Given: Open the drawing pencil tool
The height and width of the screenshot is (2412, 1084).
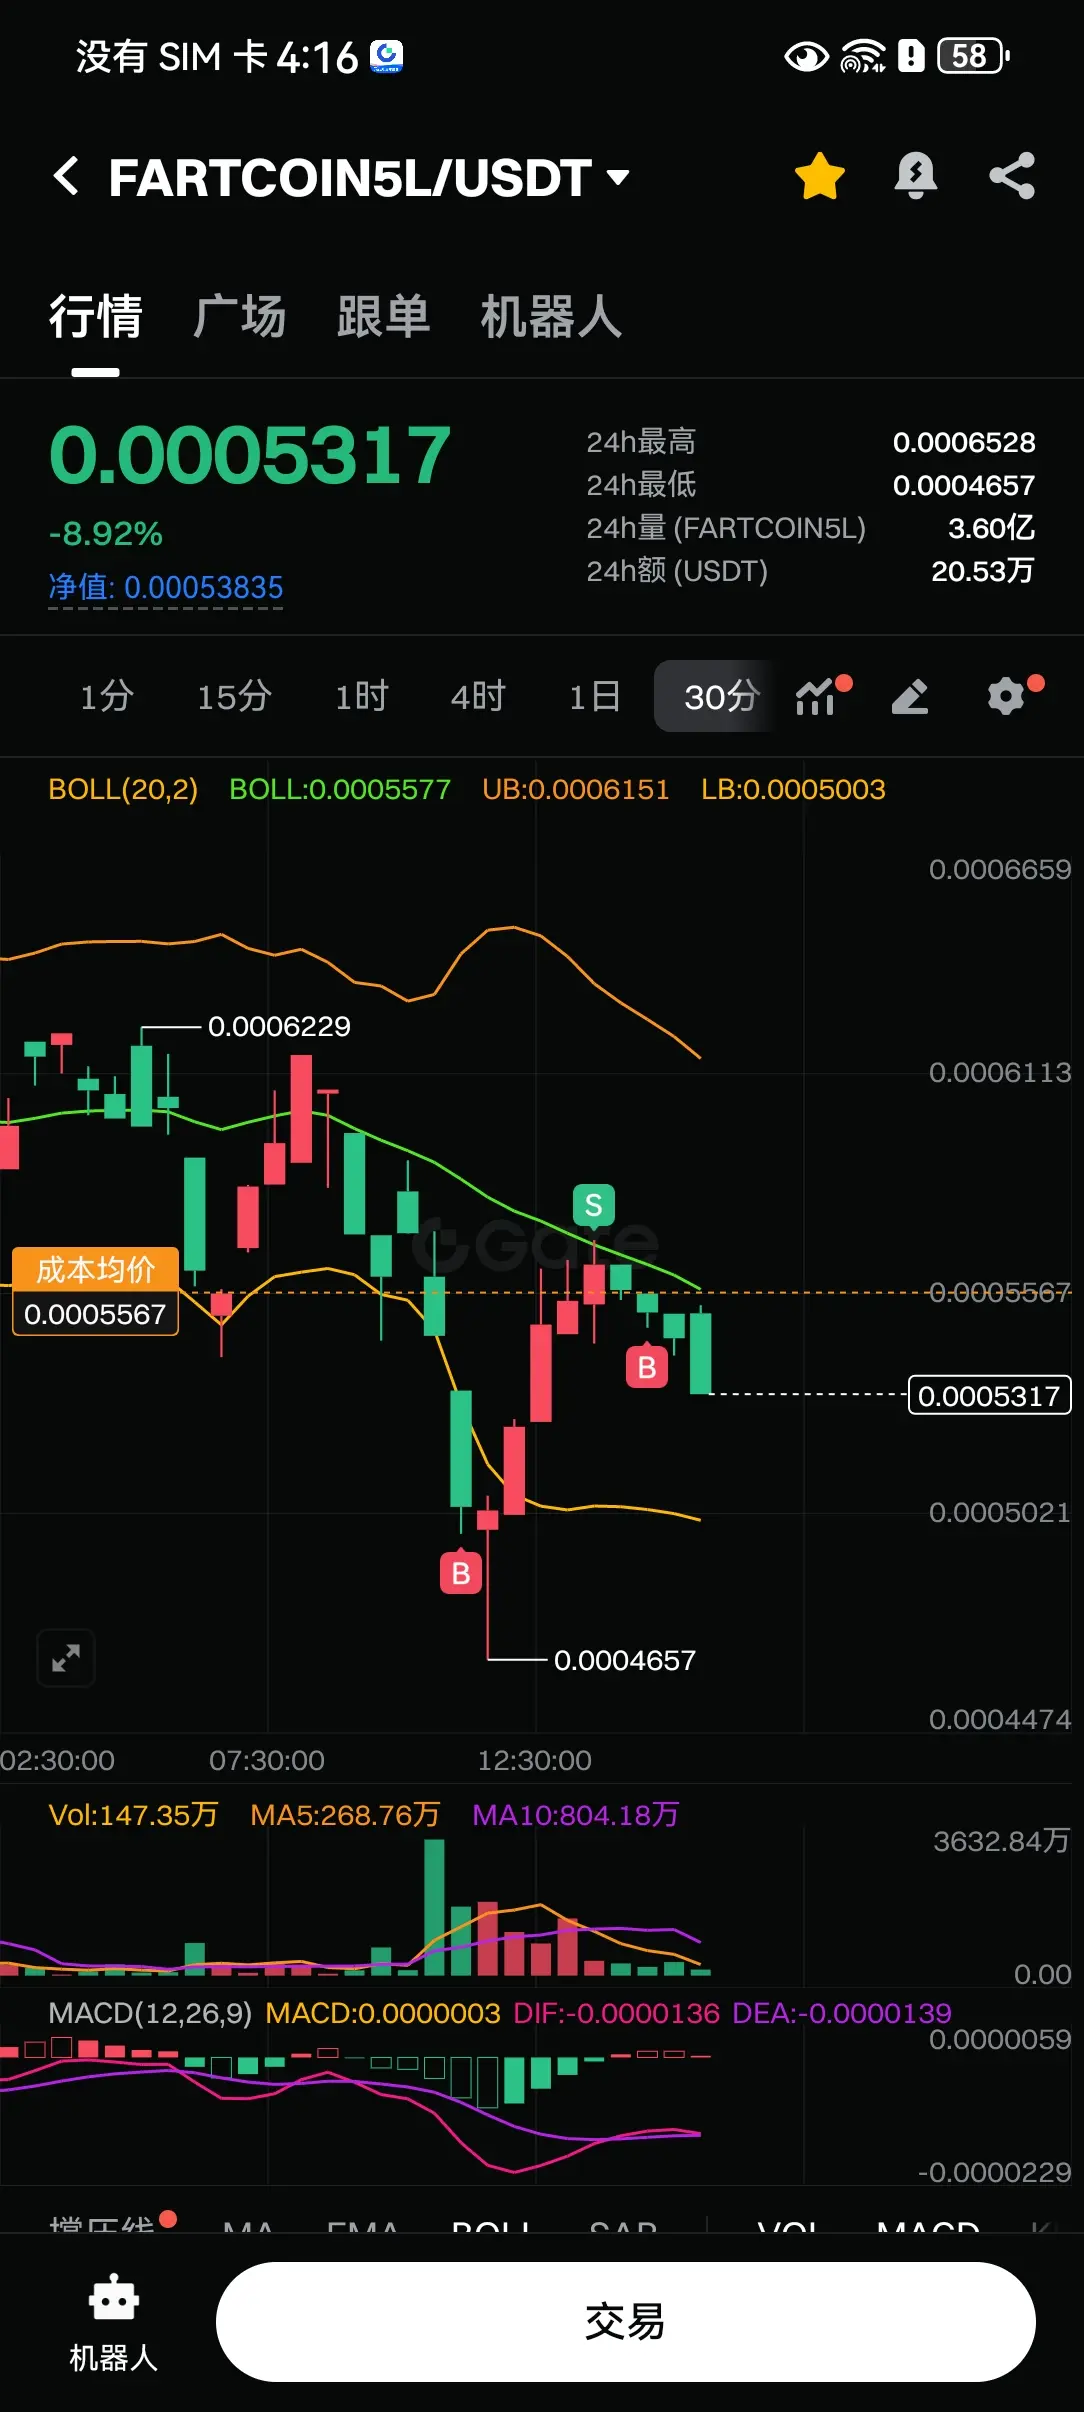Looking at the screenshot, I should tap(910, 696).
